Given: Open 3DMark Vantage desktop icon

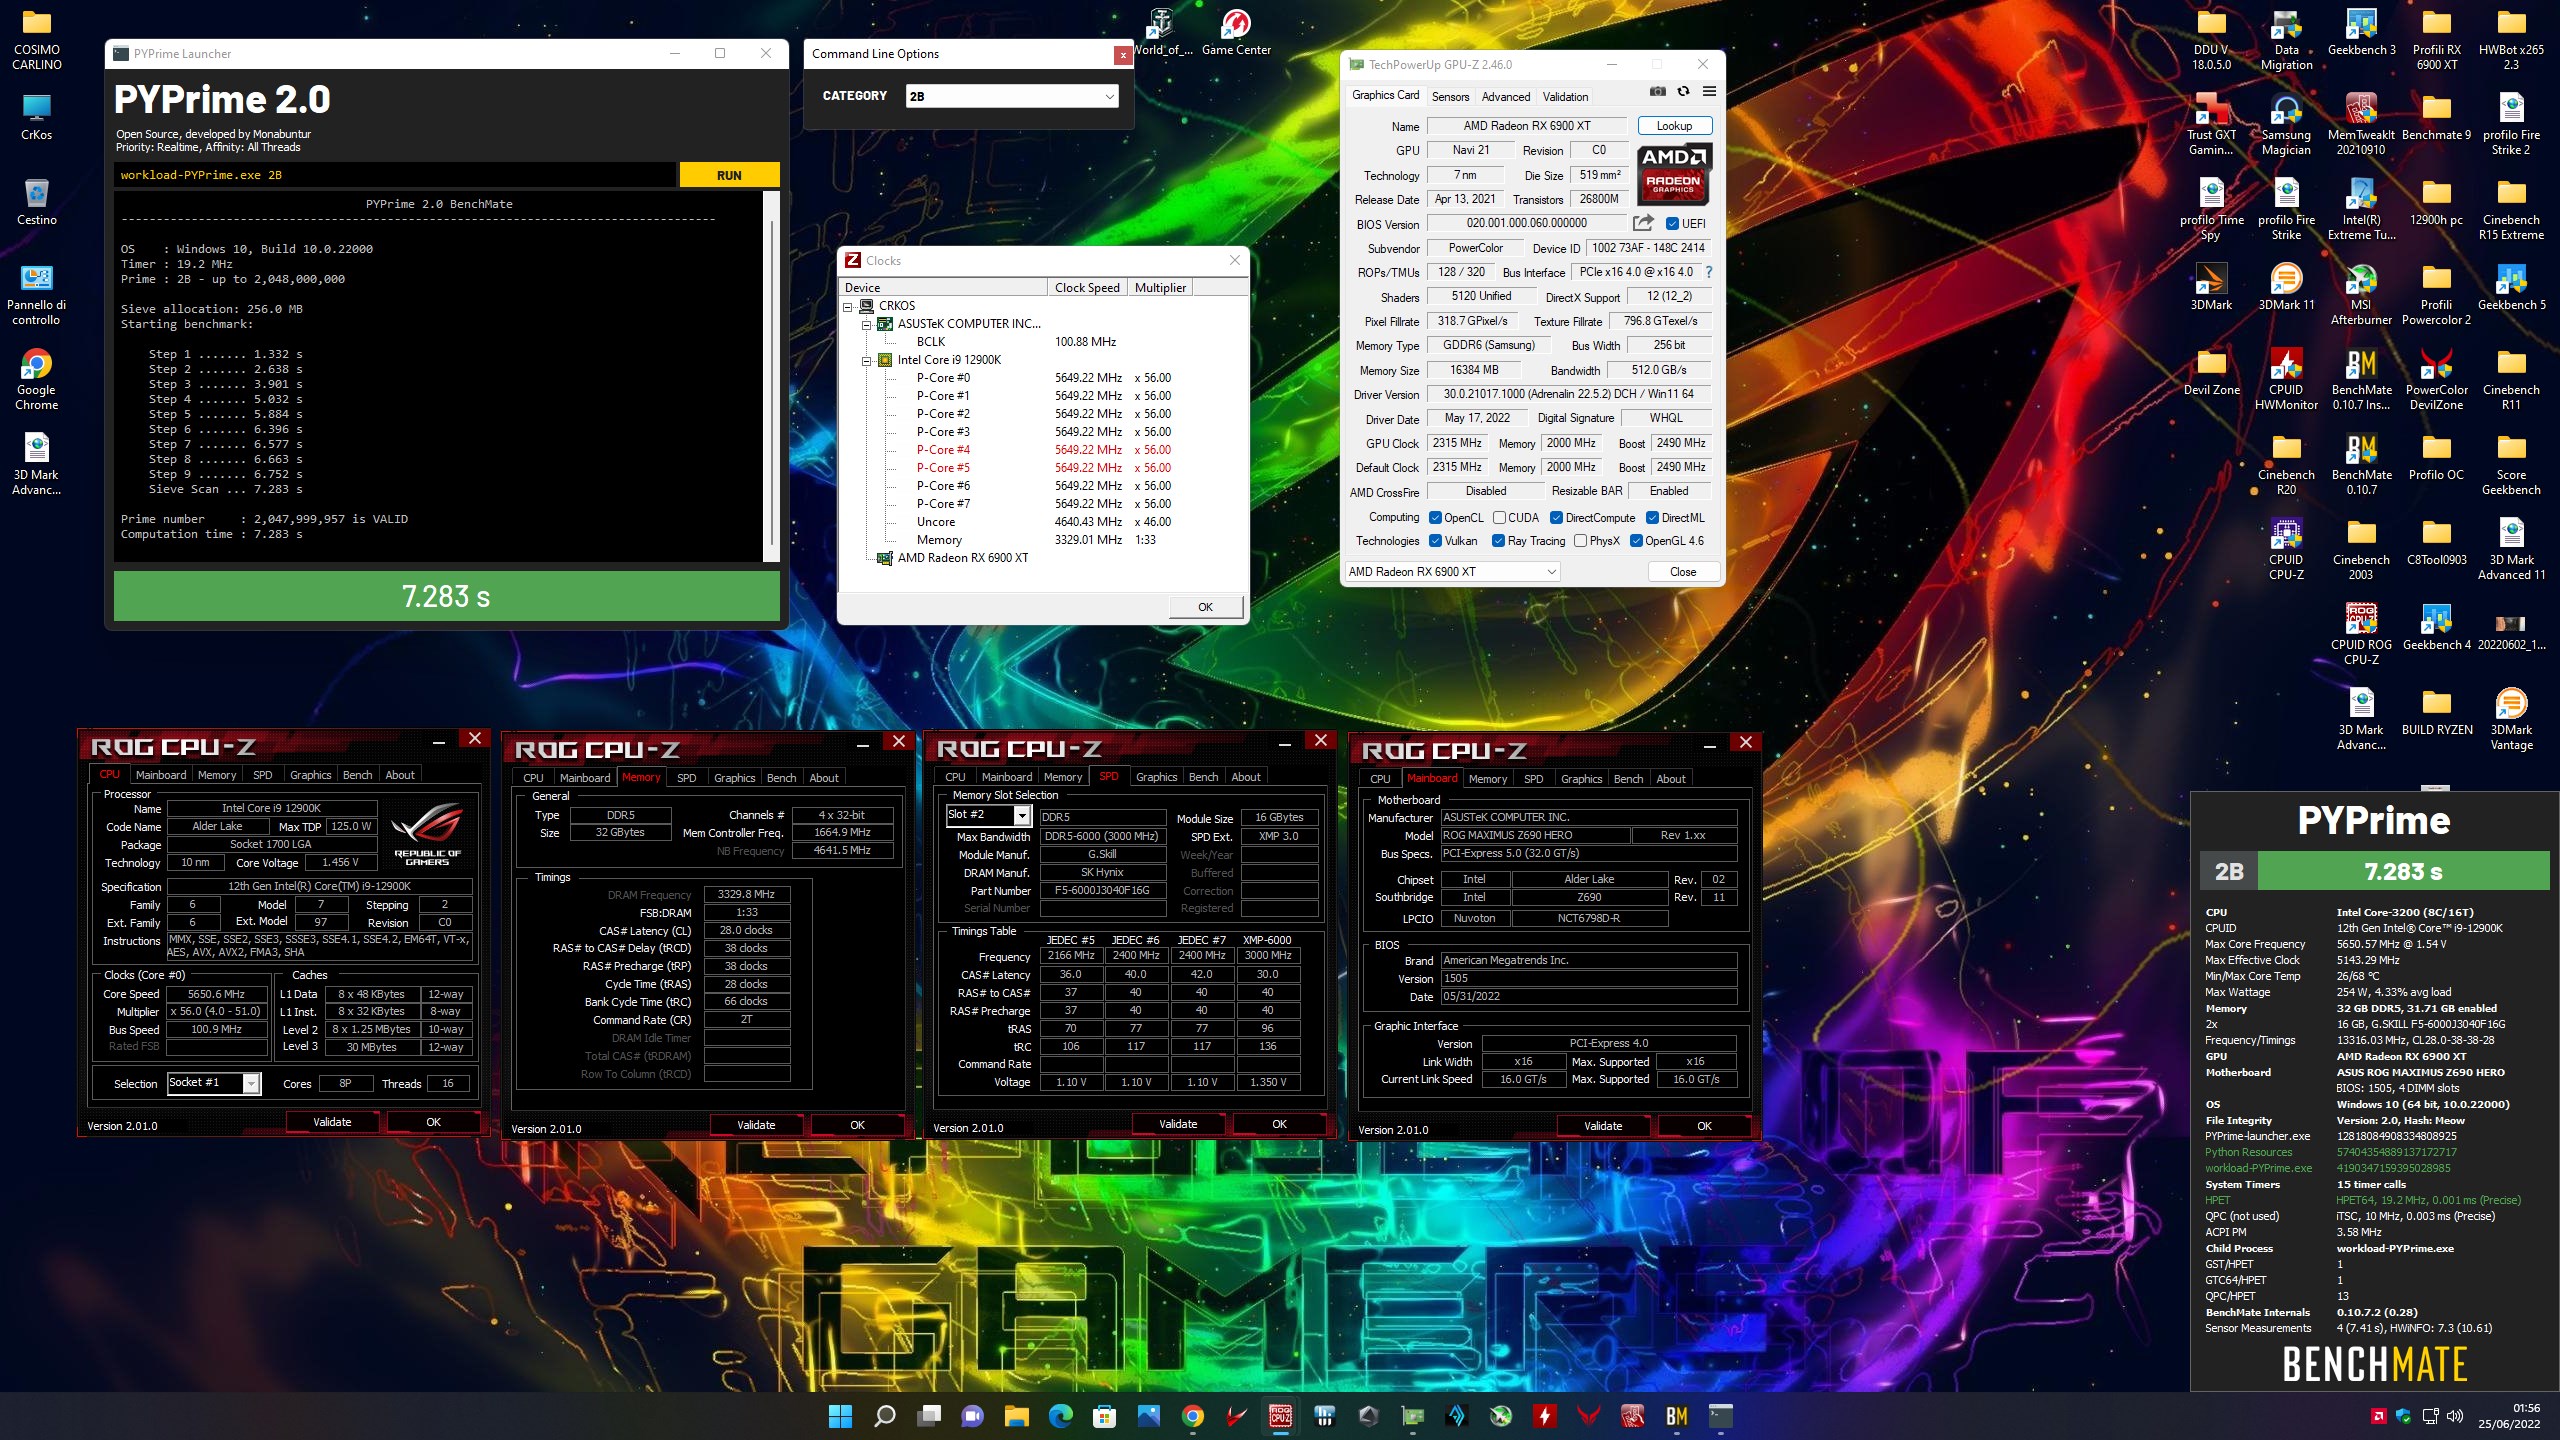Looking at the screenshot, I should (2511, 720).
